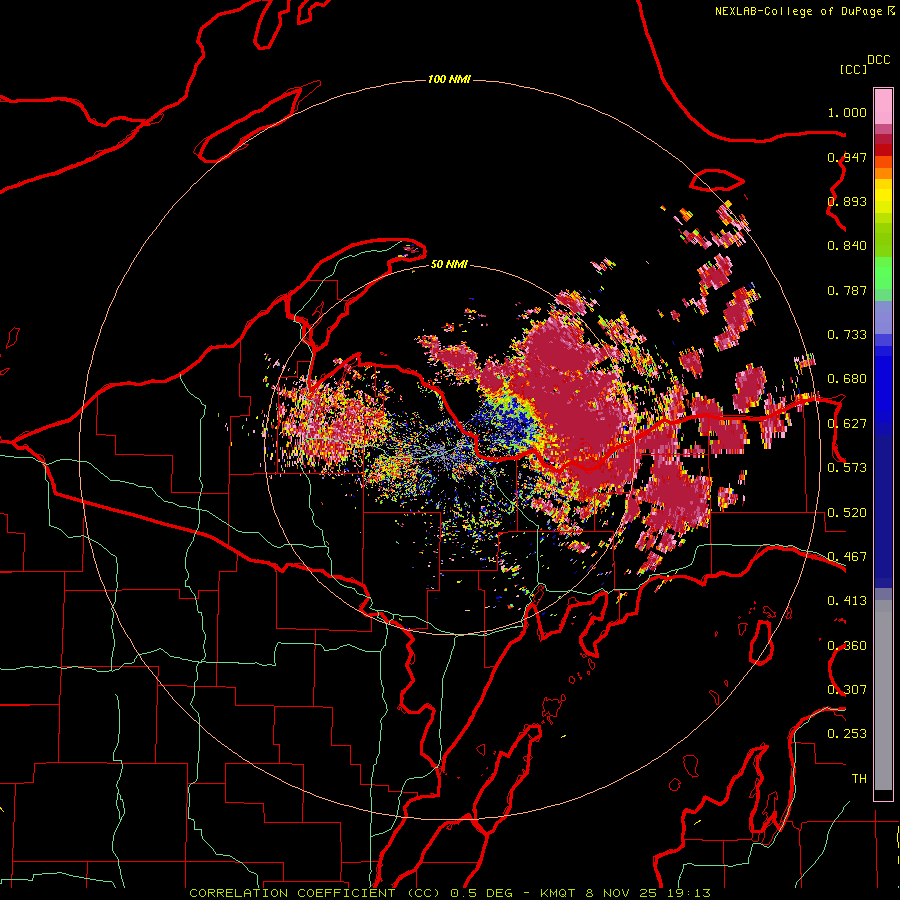The width and height of the screenshot is (900, 900).
Task: Click the 0.787 legend value
Action: 847,290
